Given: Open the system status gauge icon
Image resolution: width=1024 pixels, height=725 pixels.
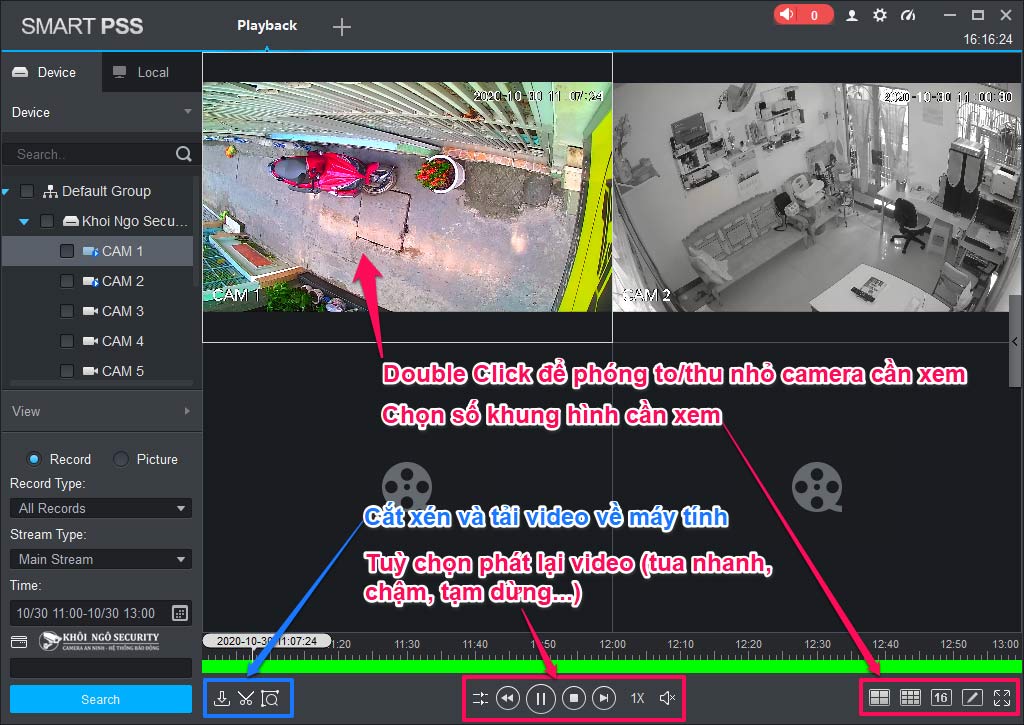Looking at the screenshot, I should click(x=908, y=15).
